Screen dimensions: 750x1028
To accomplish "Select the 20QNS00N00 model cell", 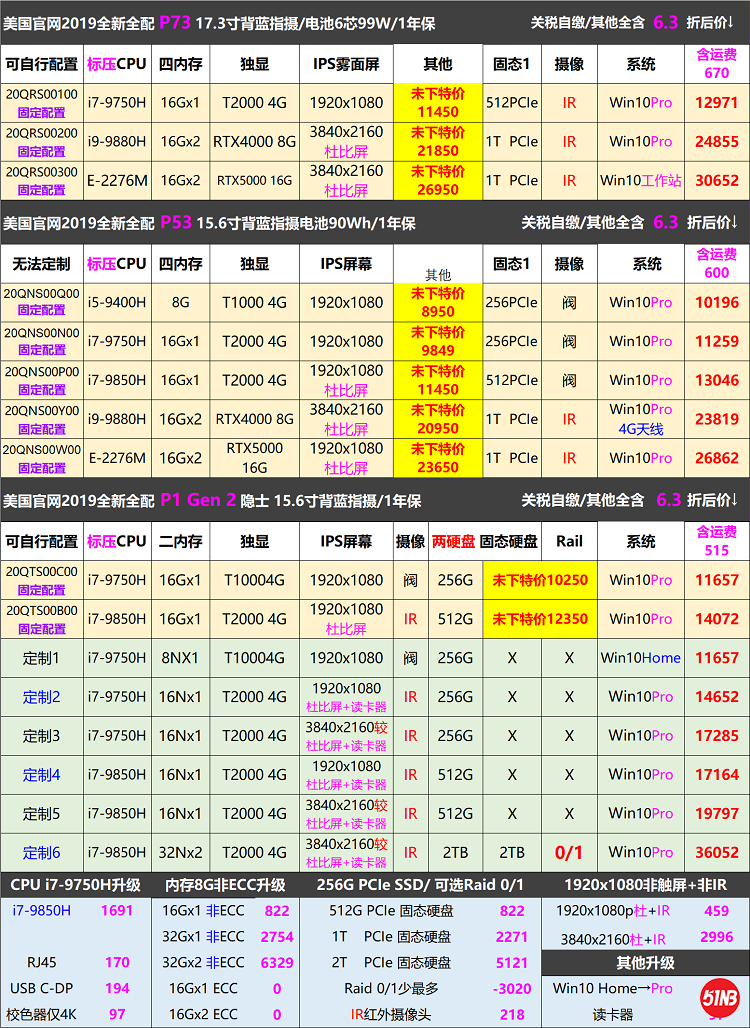I will pyautogui.click(x=42, y=341).
